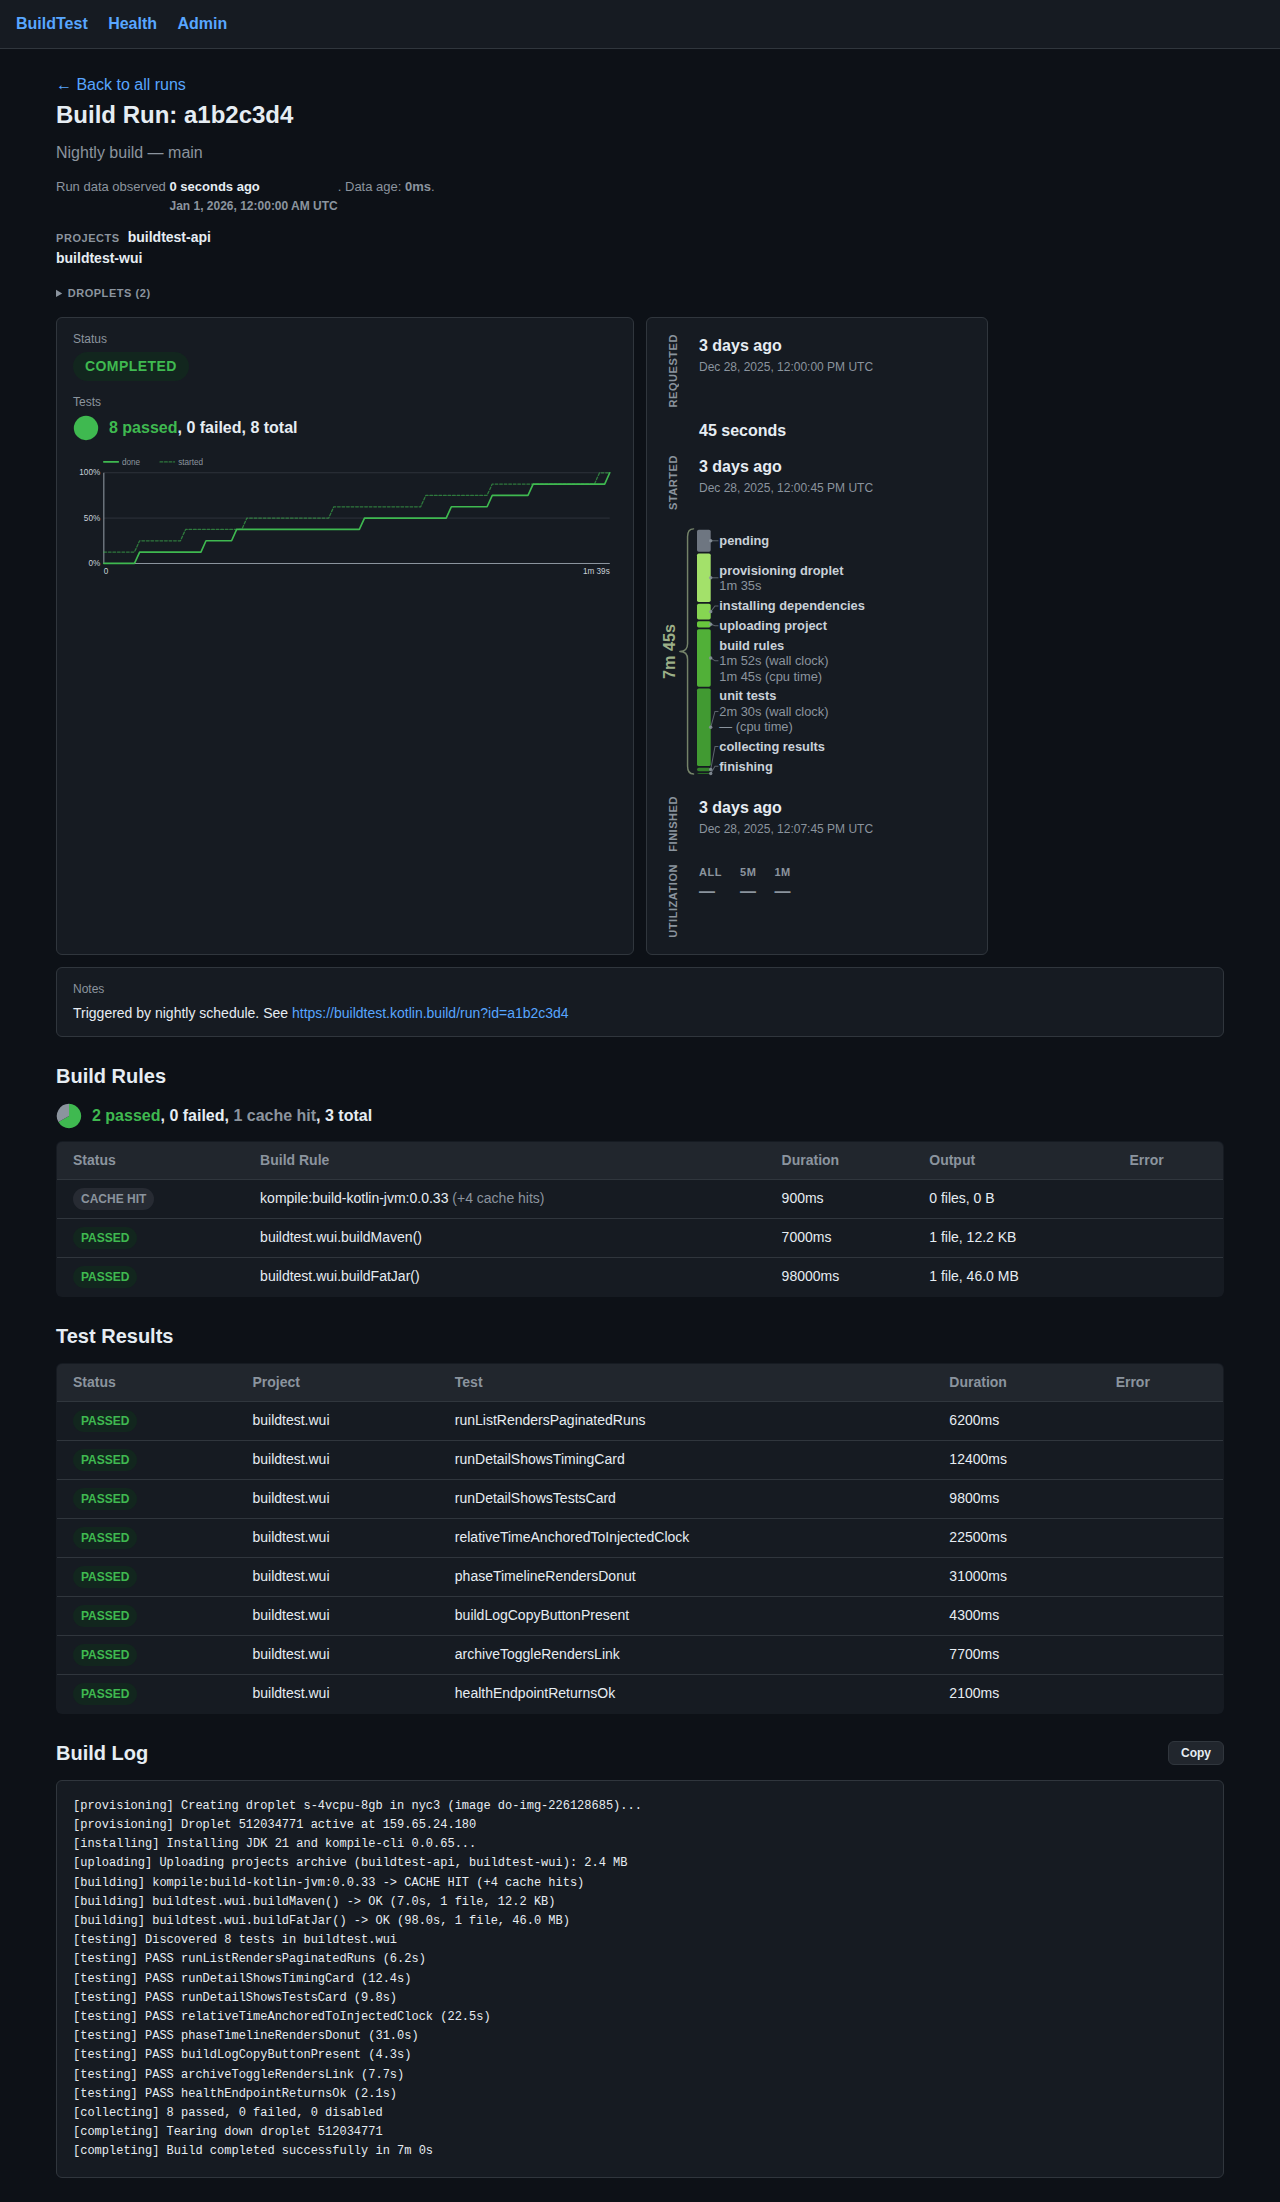Click the '8 passed' tests summary text

(143, 428)
